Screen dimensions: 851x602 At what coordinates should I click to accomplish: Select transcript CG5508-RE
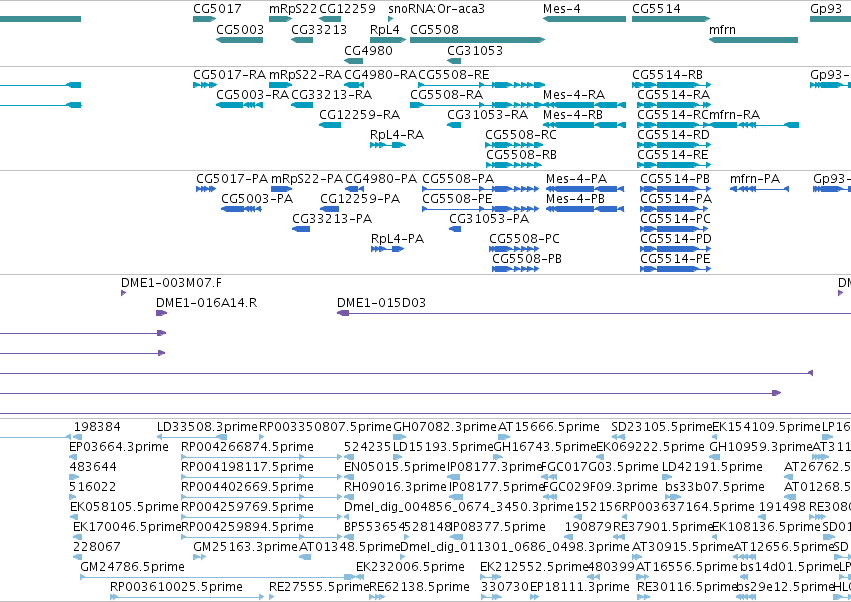(x=481, y=85)
